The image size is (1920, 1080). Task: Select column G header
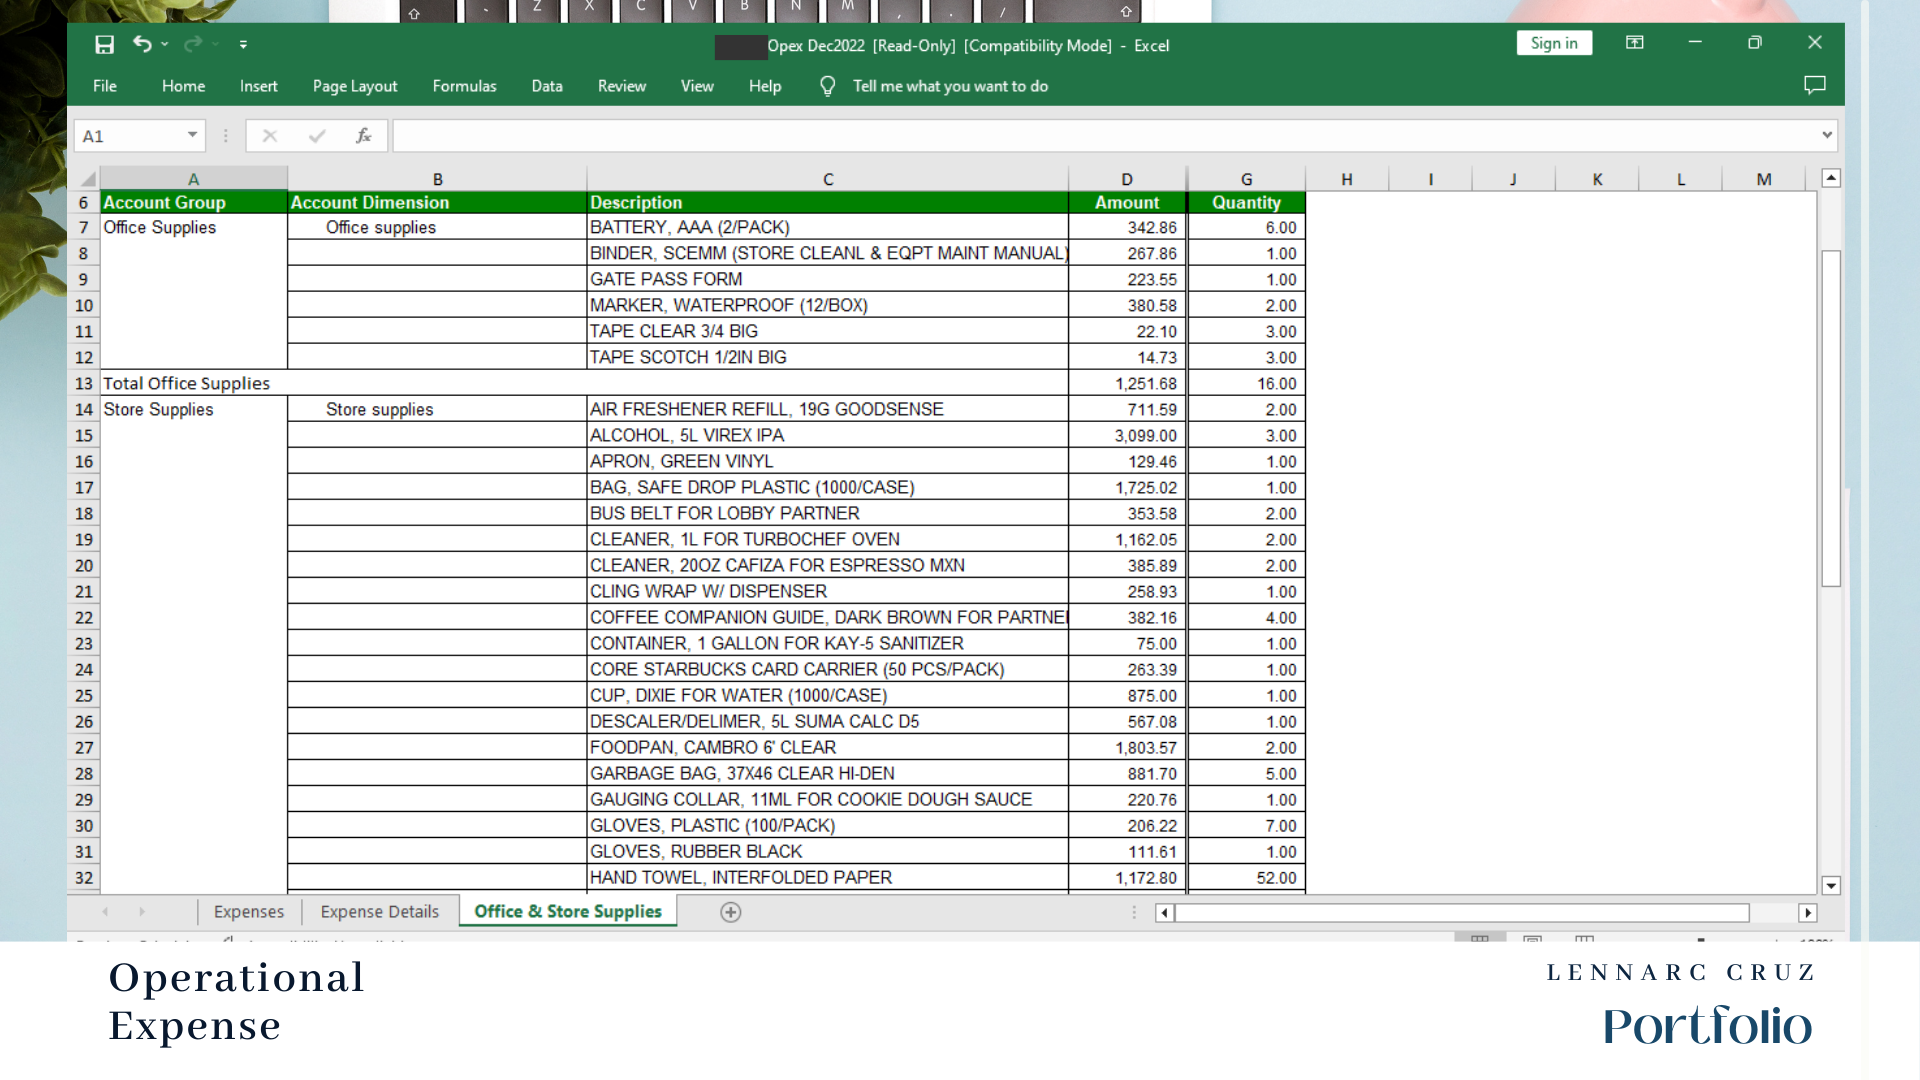1247,179
